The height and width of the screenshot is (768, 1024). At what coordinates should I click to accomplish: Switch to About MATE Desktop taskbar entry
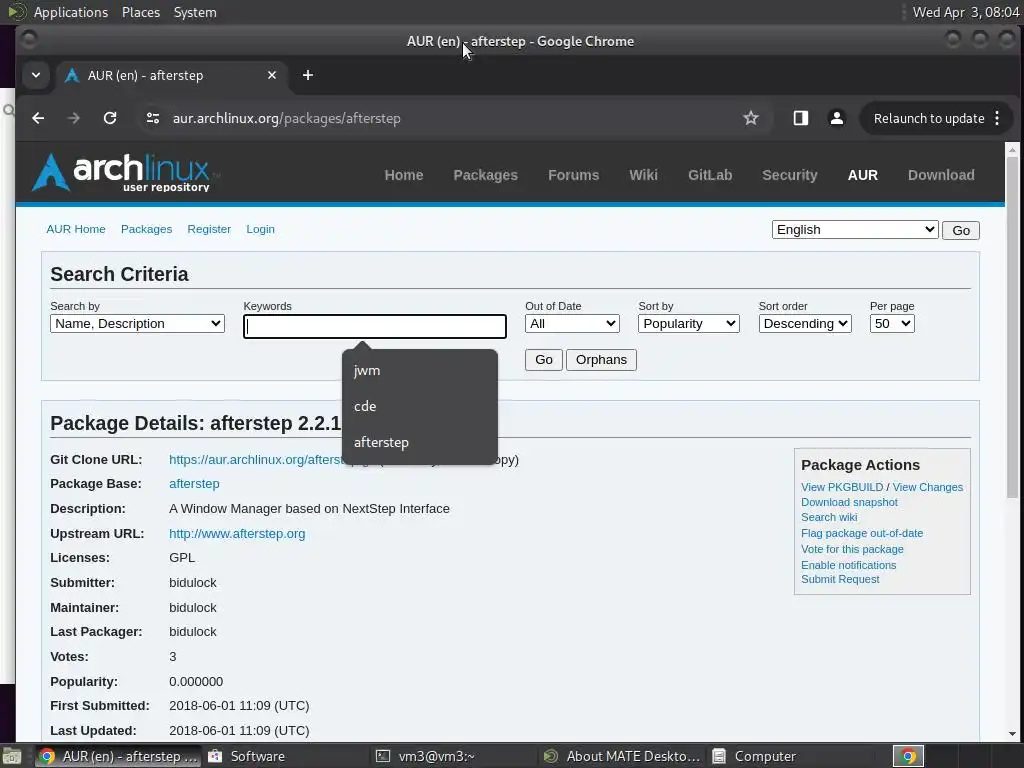[622, 756]
